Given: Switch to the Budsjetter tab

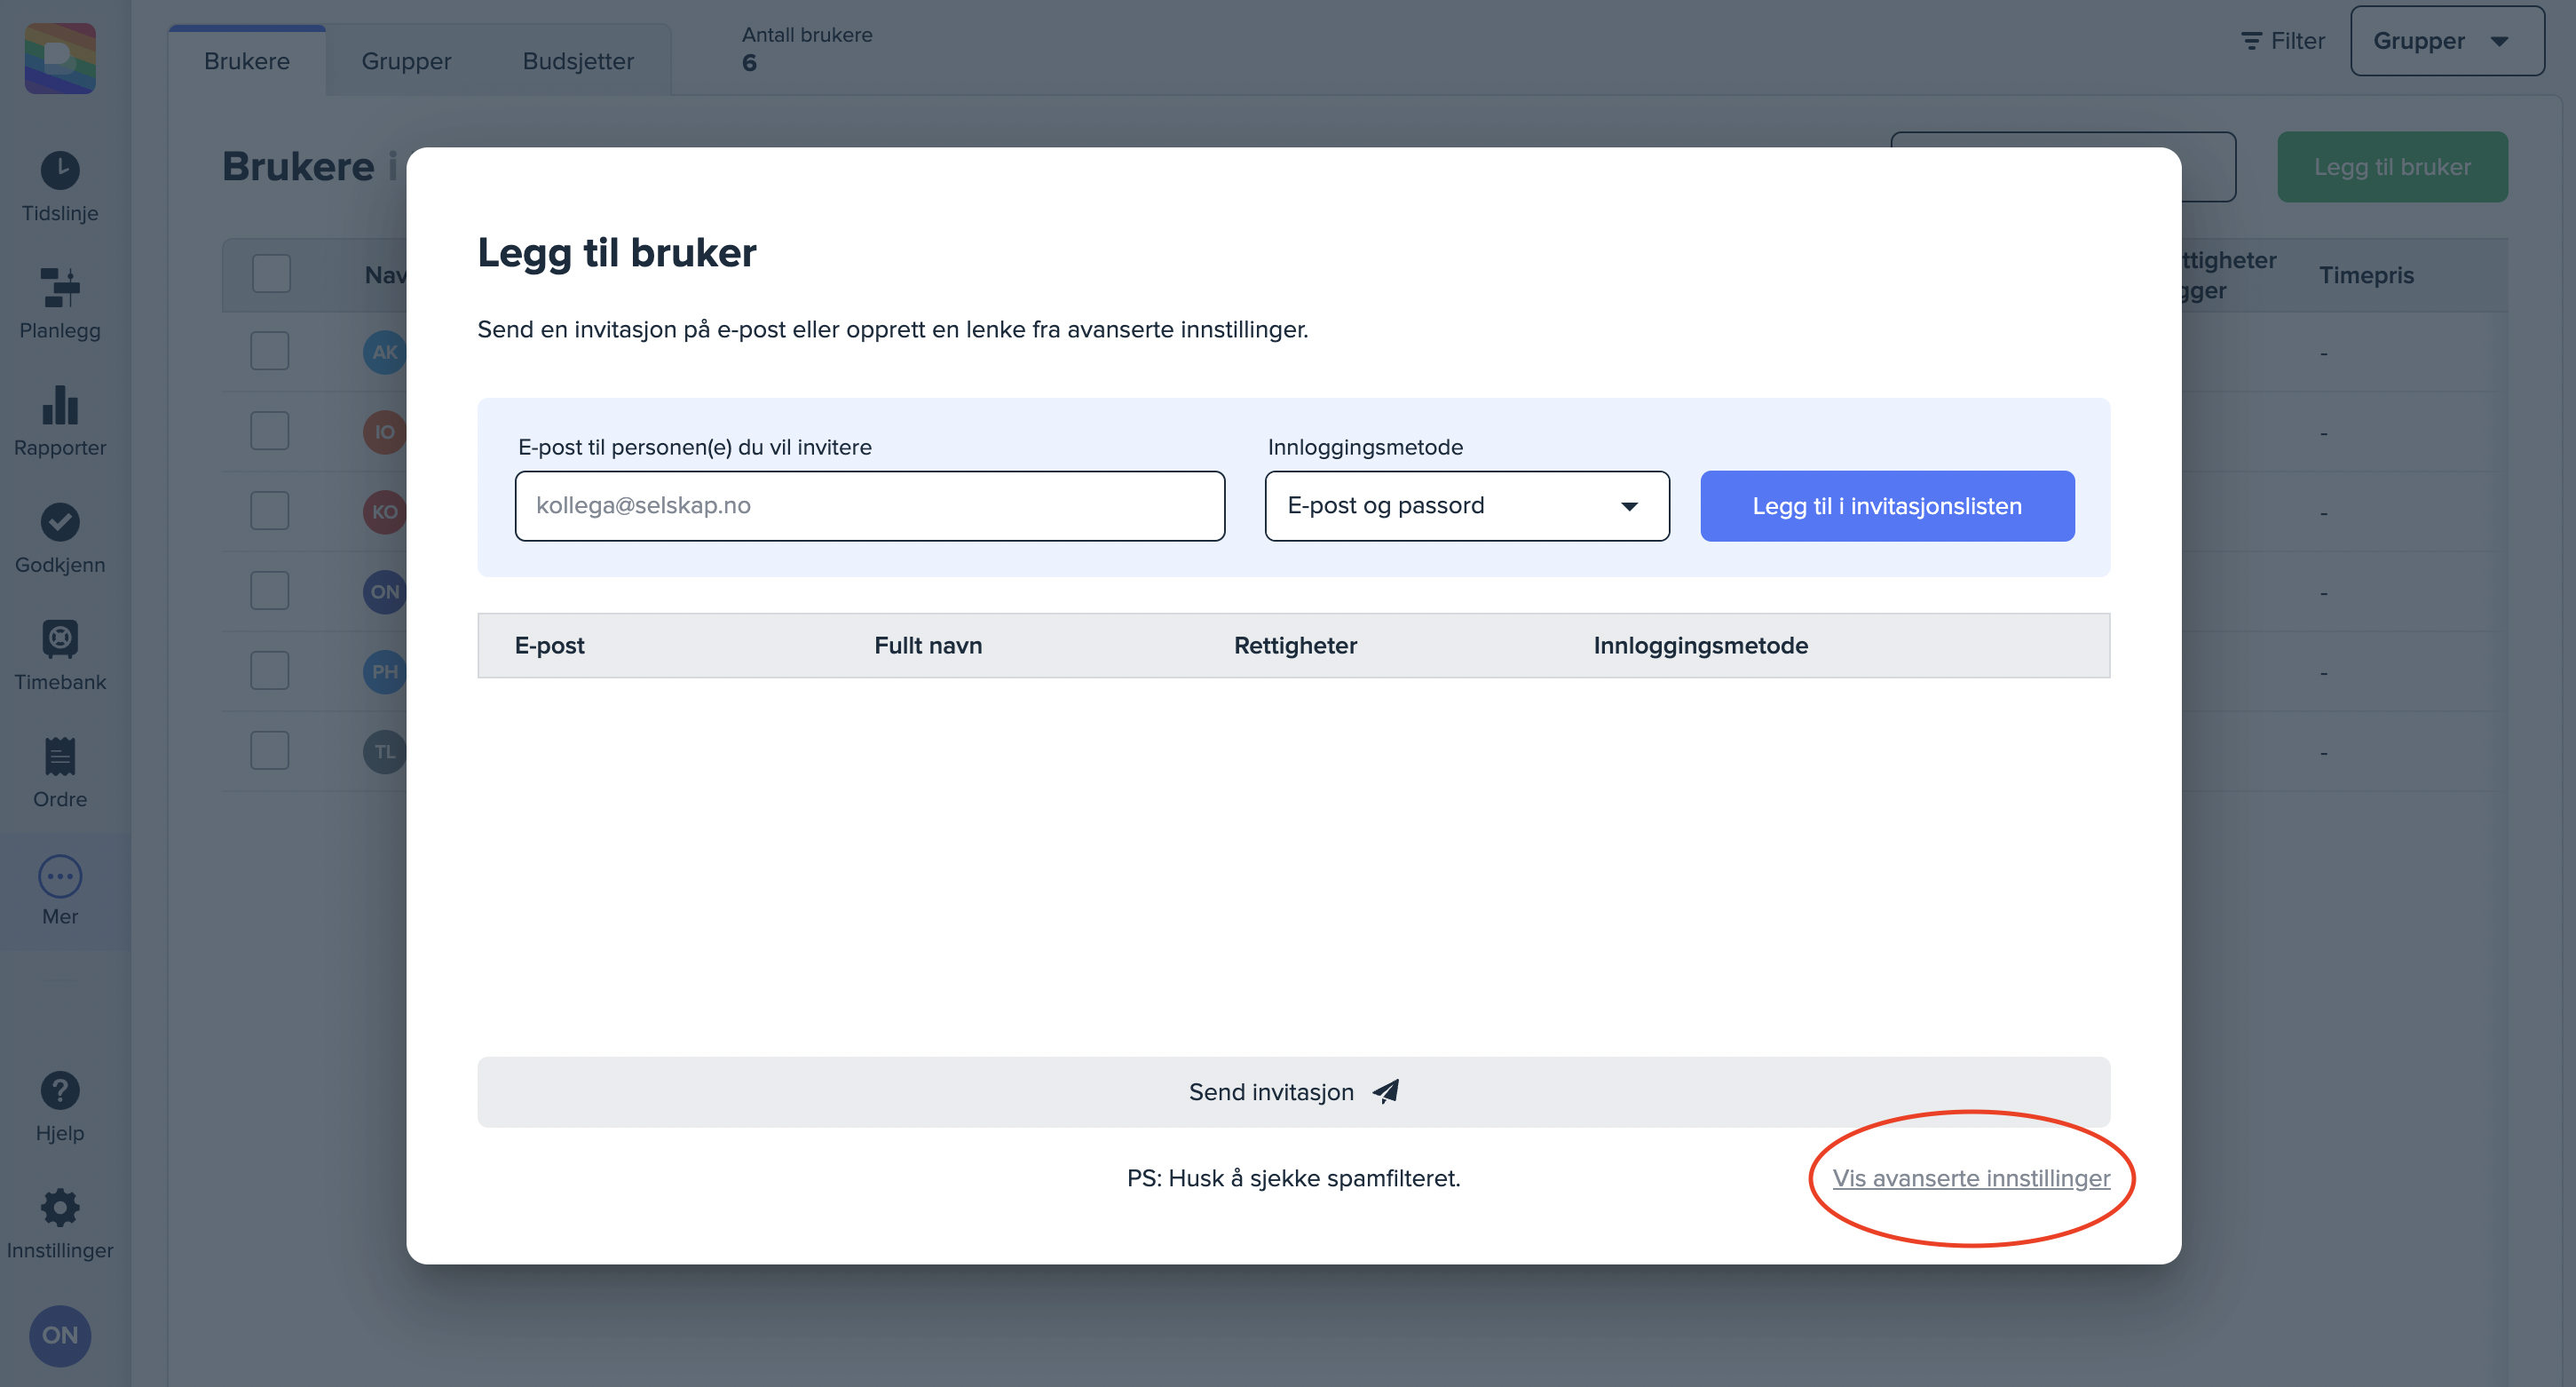Looking at the screenshot, I should tap(578, 61).
